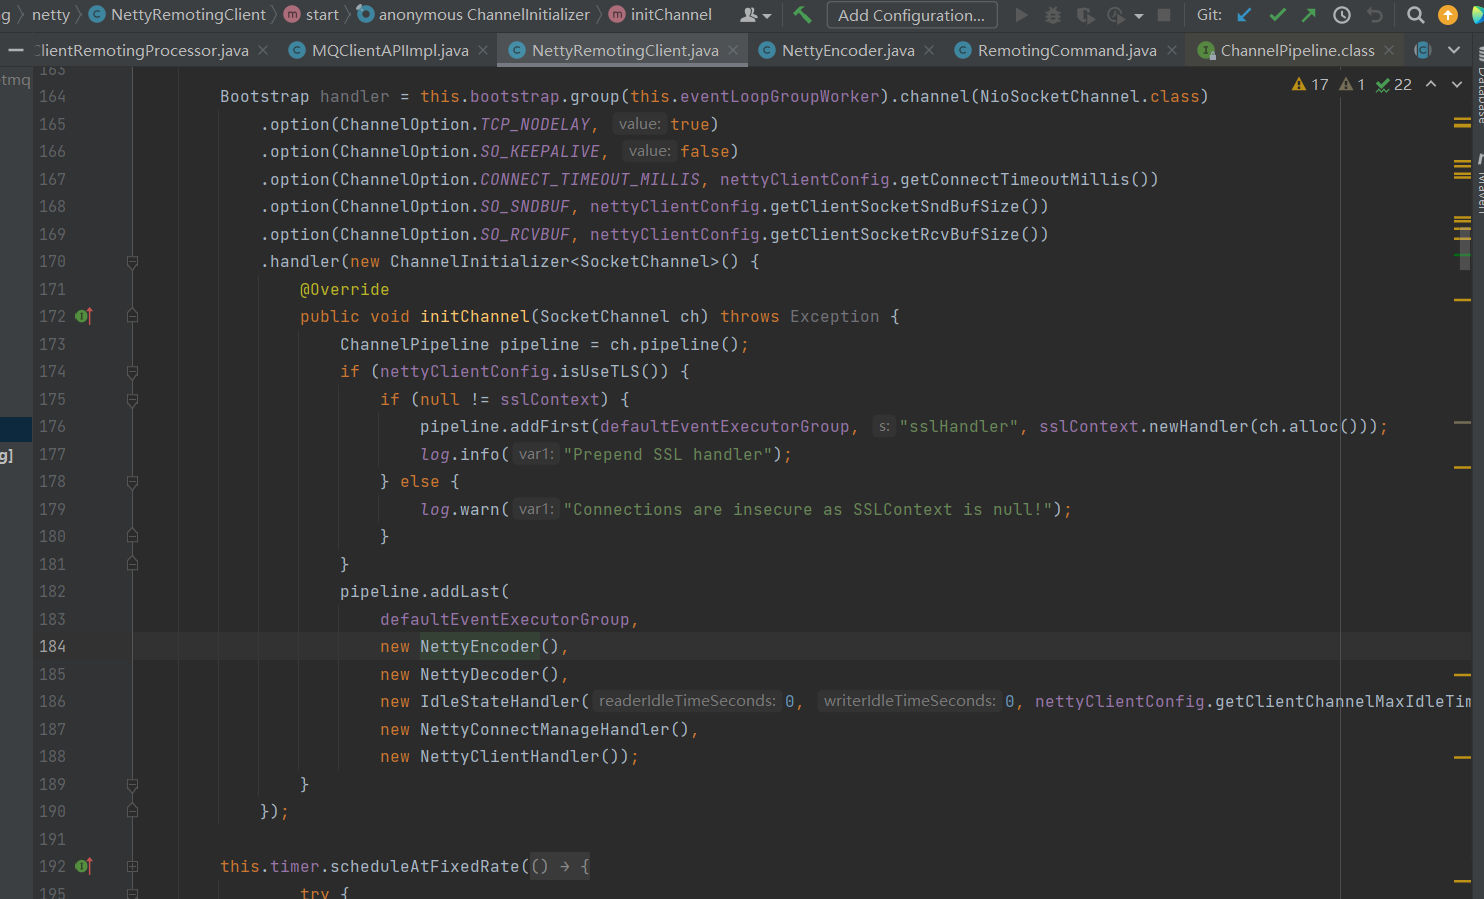Collapse the code fold at line 170
The image size is (1484, 899).
pyautogui.click(x=132, y=262)
